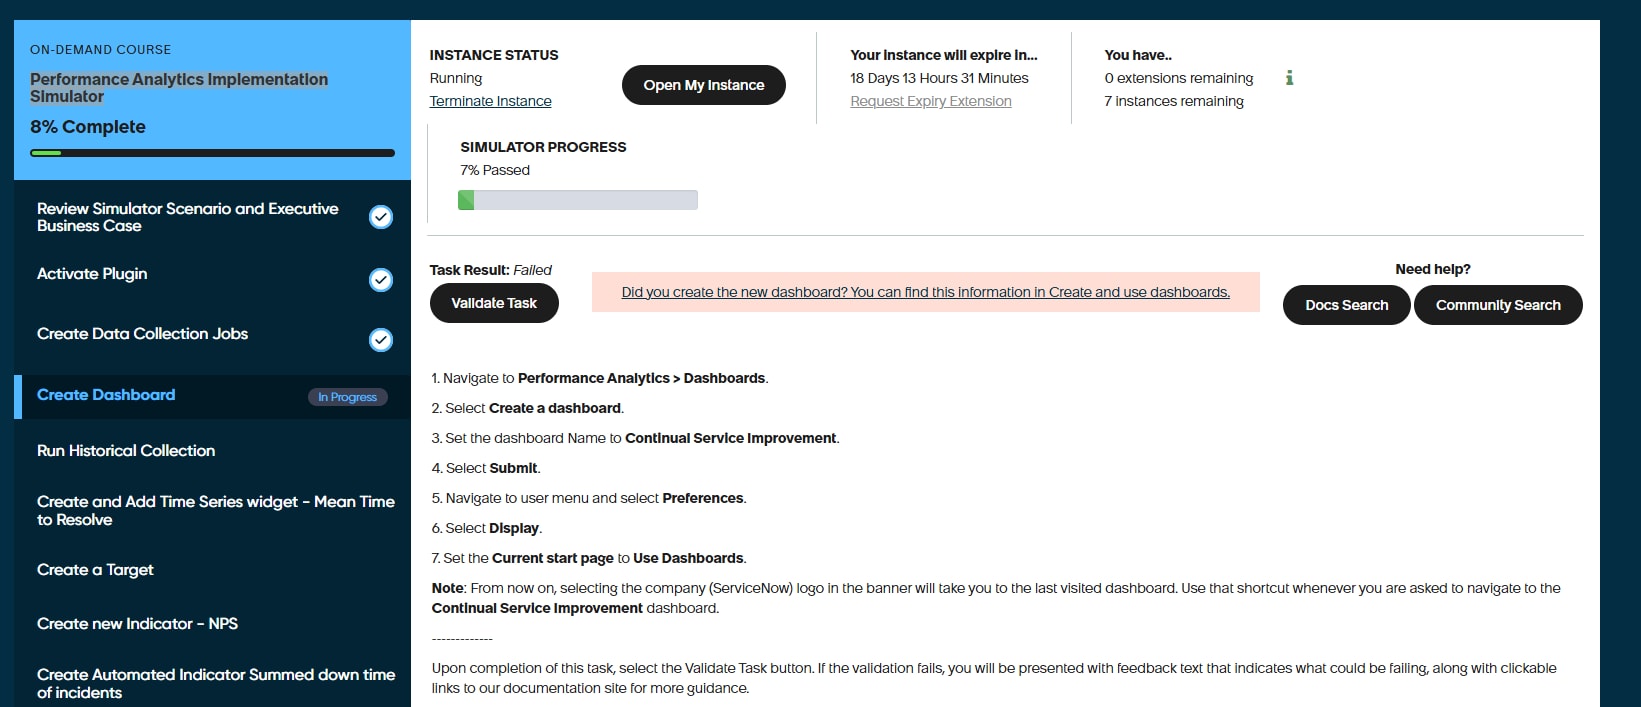Click checkmark icon next to Activate Plugin
Image resolution: width=1641 pixels, height=707 pixels.
(x=381, y=280)
